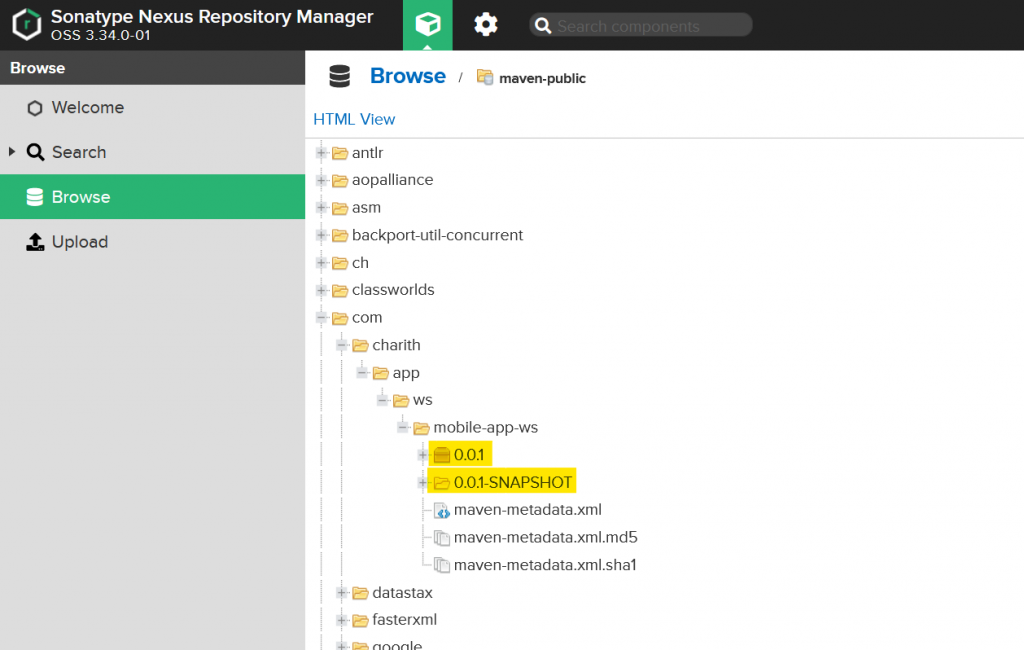Click the Browse breadcrumb link
Image resolution: width=1024 pixels, height=650 pixels.
(x=408, y=76)
